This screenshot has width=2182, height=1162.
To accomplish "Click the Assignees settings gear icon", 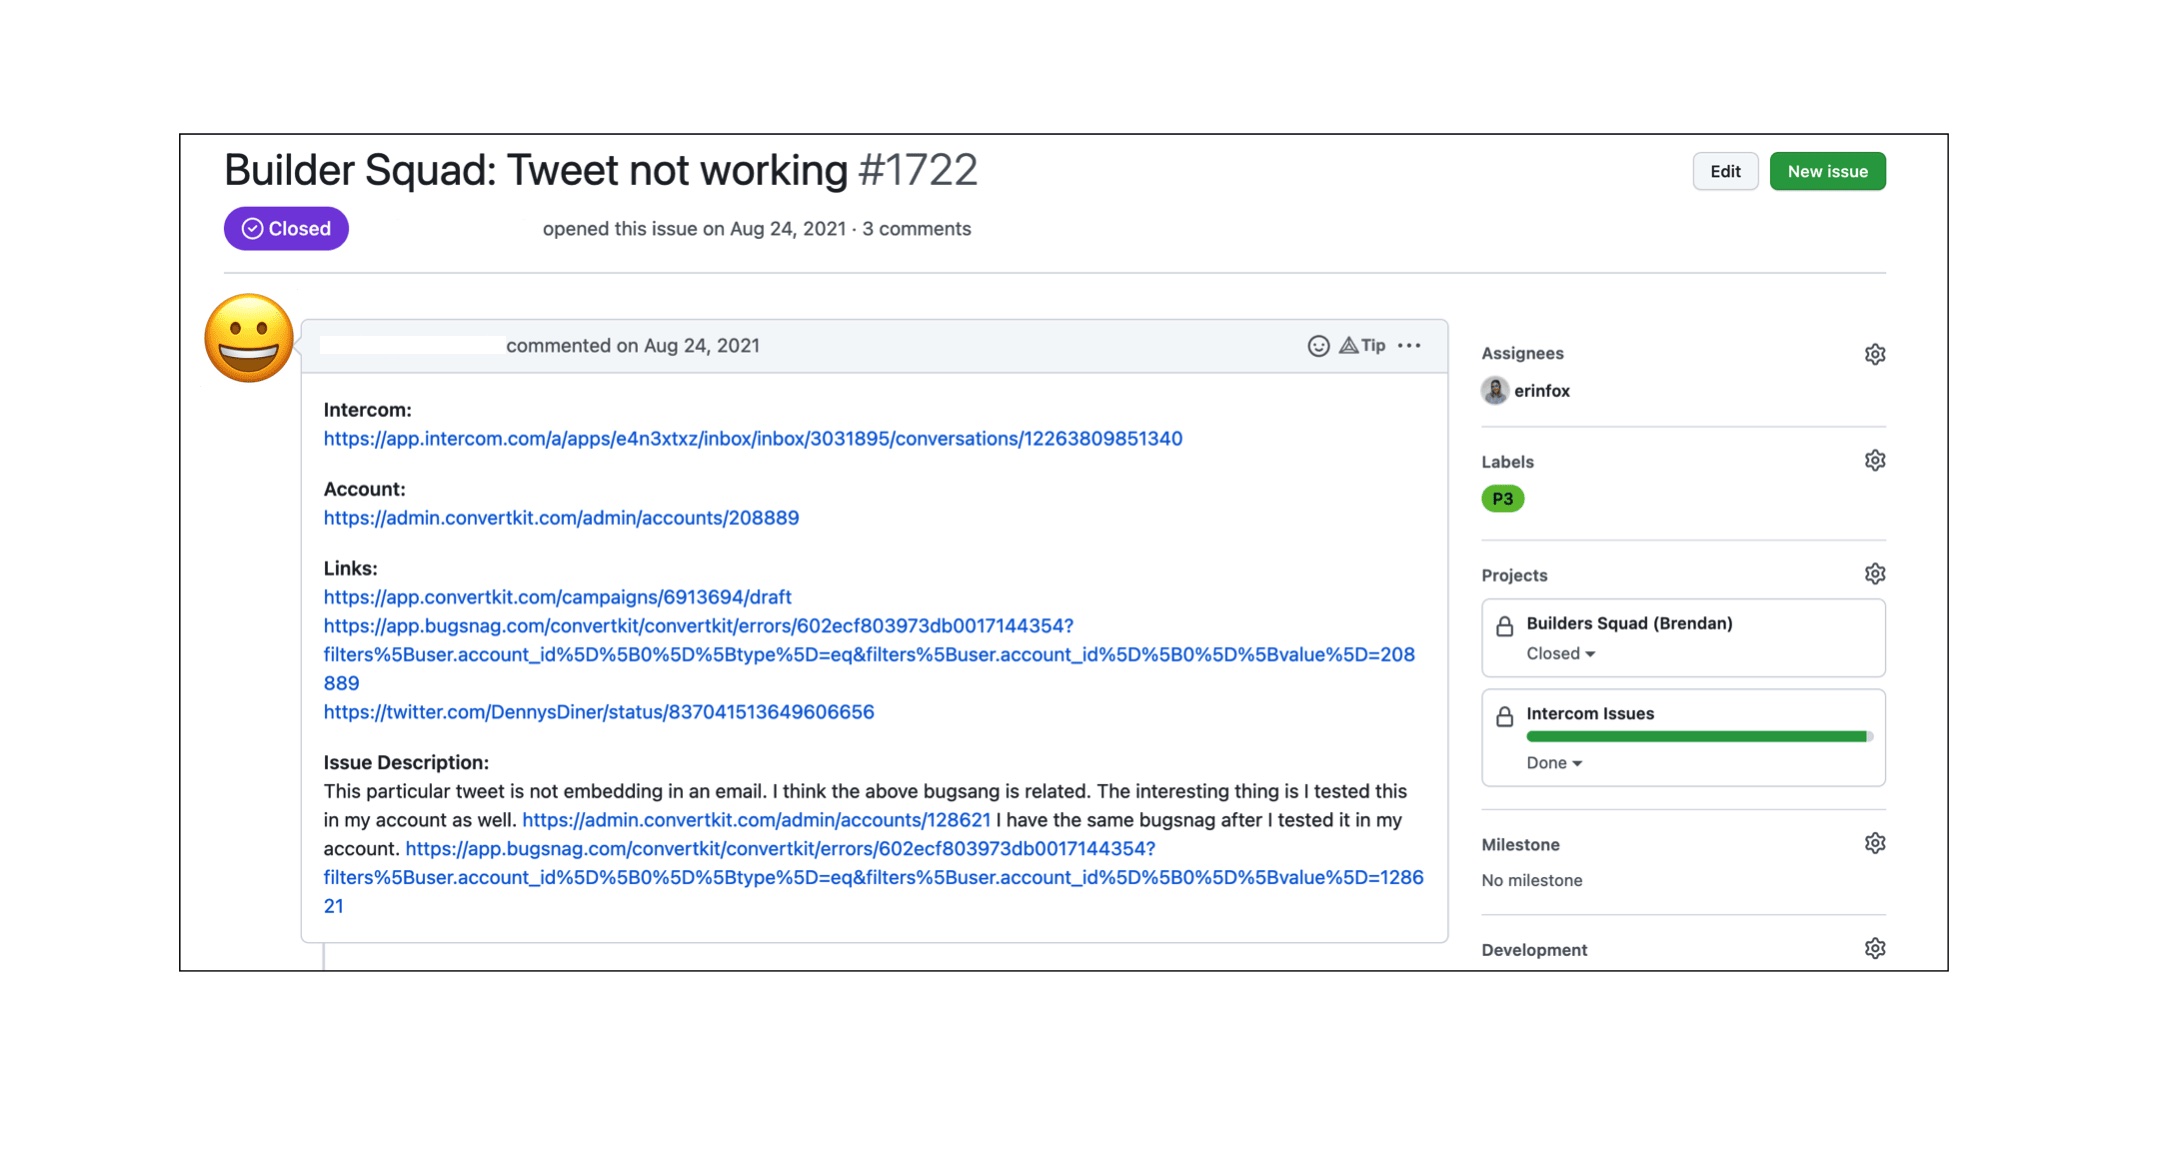I will [1873, 352].
